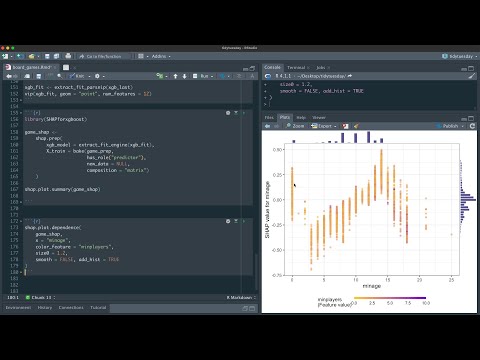The width and height of the screenshot is (480, 360).
Task: Switch to the Files tab
Action: 269,117
